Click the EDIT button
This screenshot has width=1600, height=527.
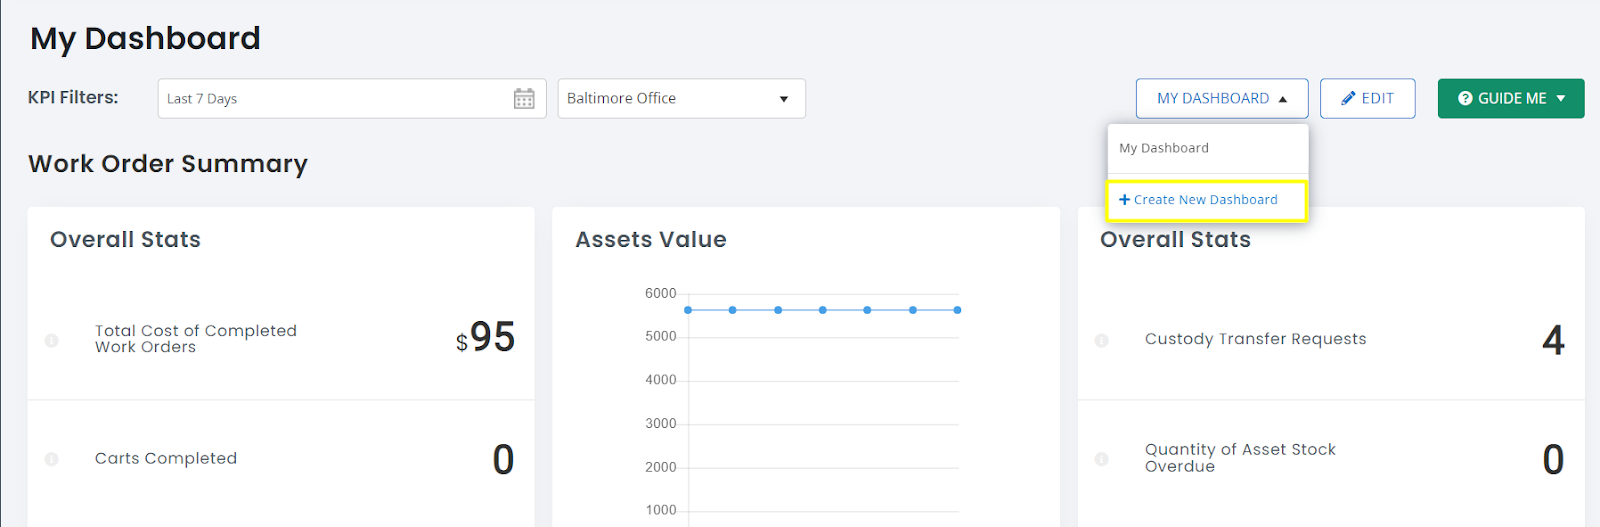point(1367,98)
